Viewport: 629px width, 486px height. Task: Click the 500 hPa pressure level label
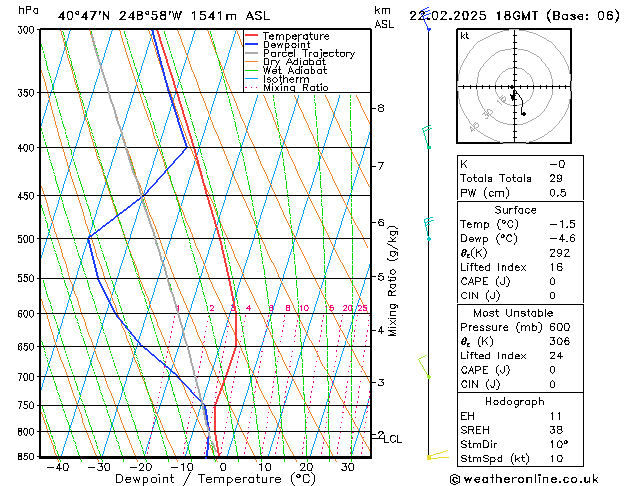[28, 239]
